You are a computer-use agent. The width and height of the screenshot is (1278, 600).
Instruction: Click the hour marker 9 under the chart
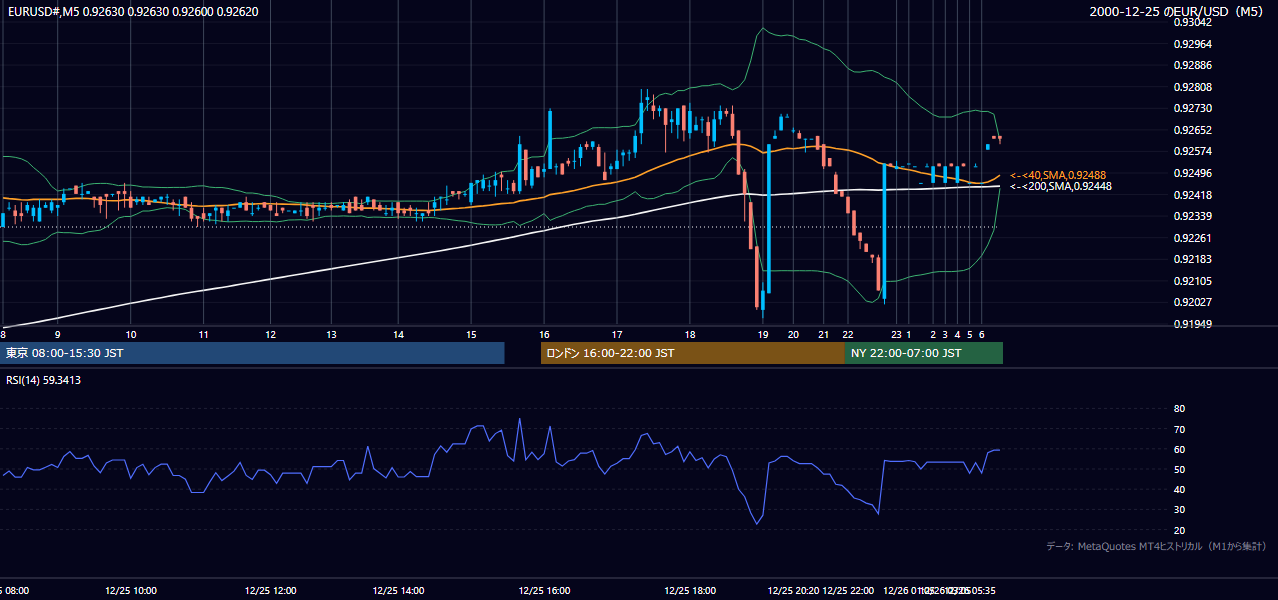point(57,334)
